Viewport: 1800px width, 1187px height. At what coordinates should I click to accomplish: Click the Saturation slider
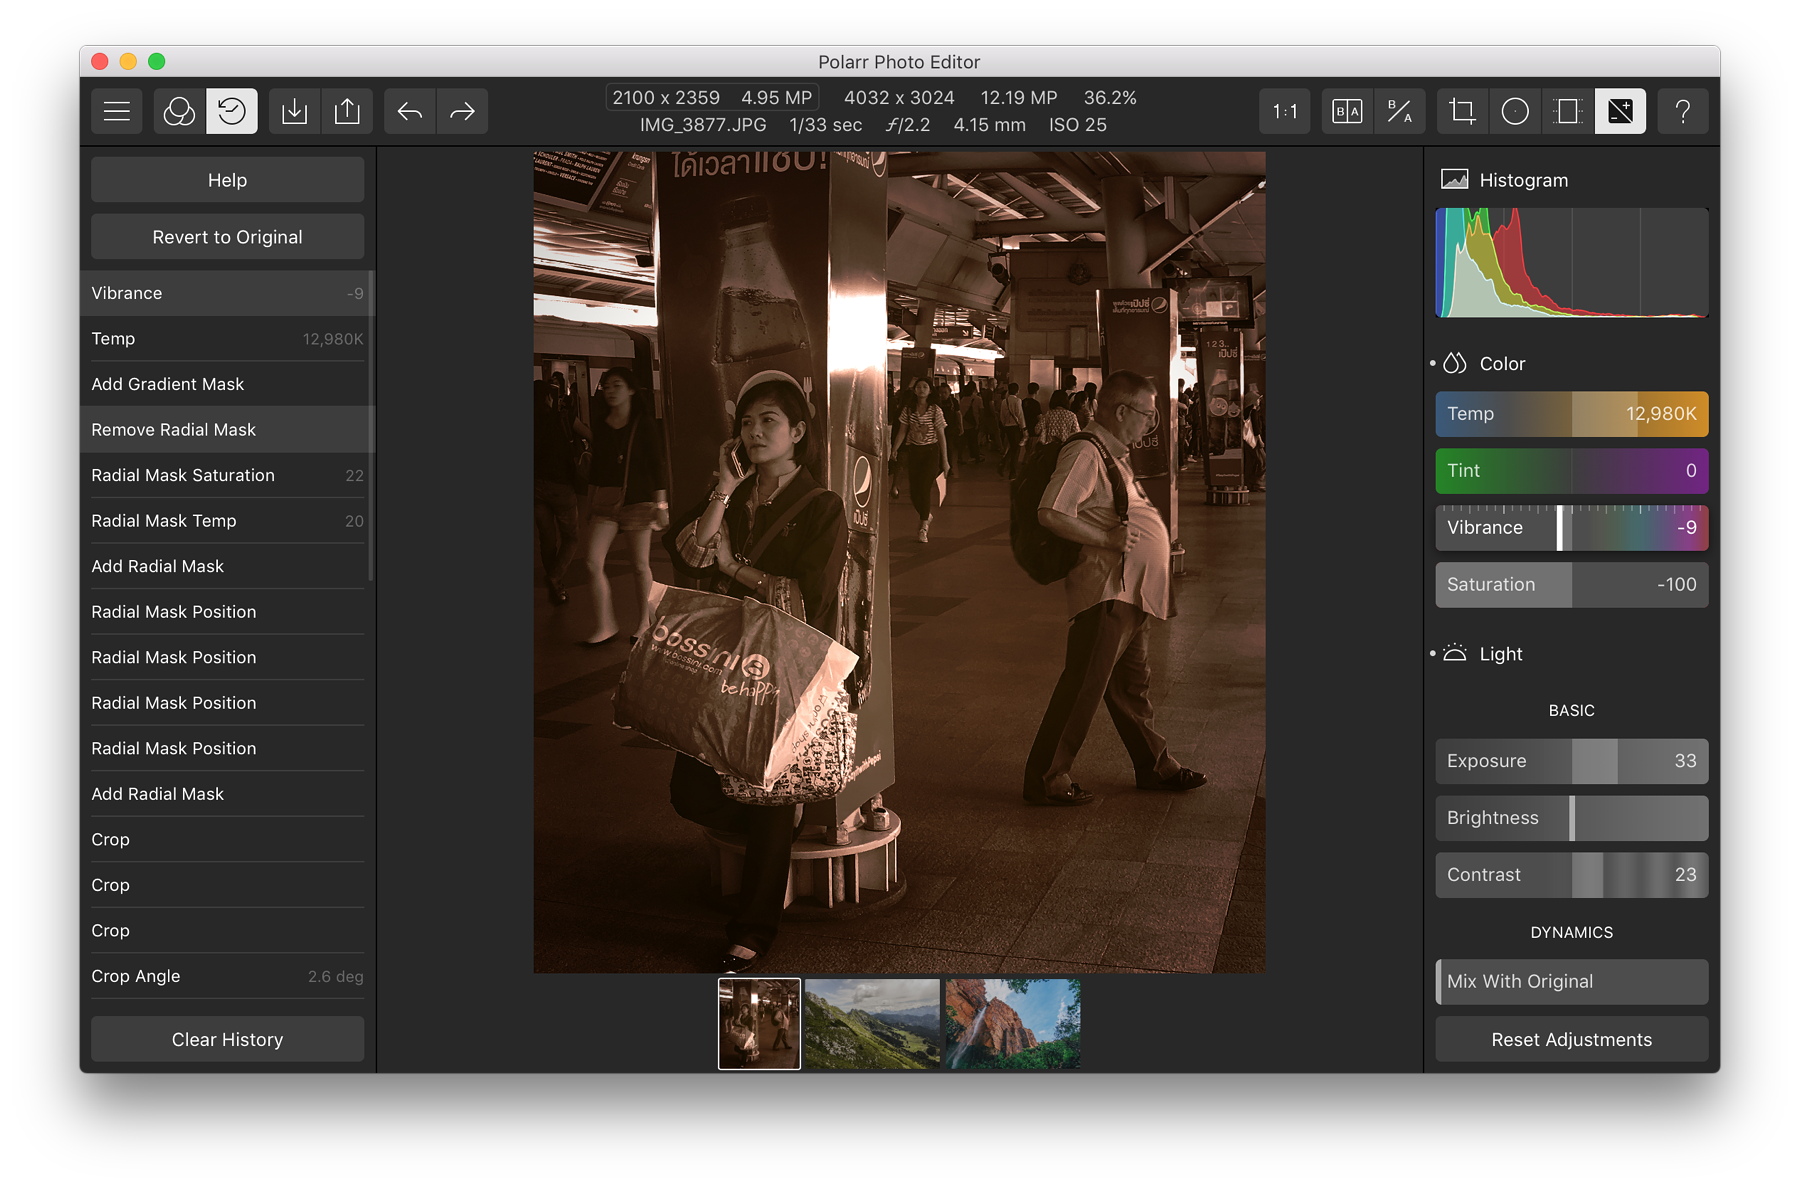[x=1572, y=585]
